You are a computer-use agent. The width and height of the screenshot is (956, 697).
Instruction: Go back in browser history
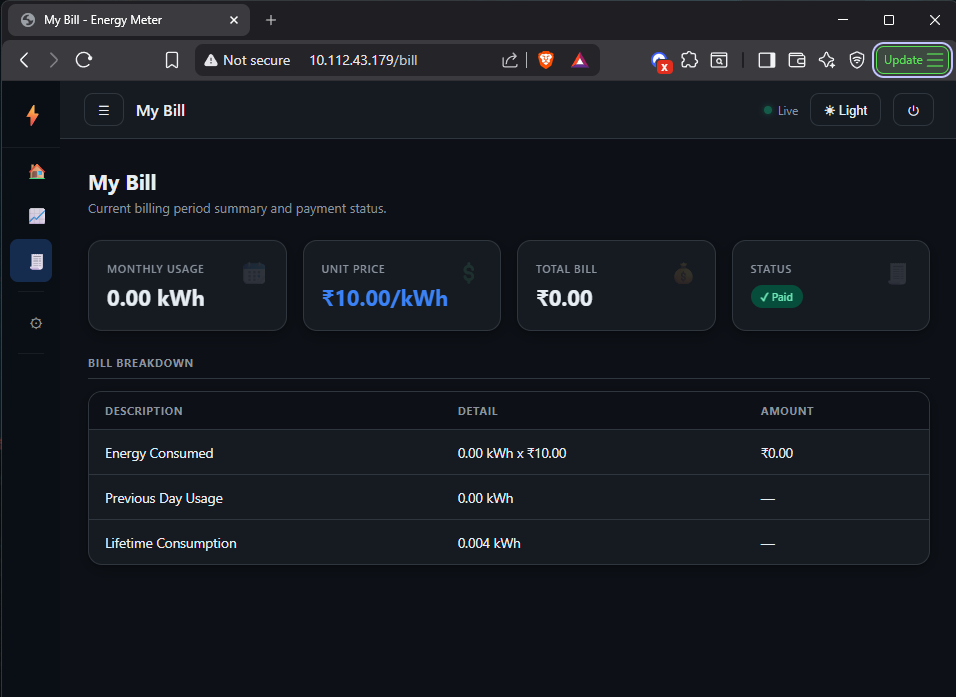[24, 60]
